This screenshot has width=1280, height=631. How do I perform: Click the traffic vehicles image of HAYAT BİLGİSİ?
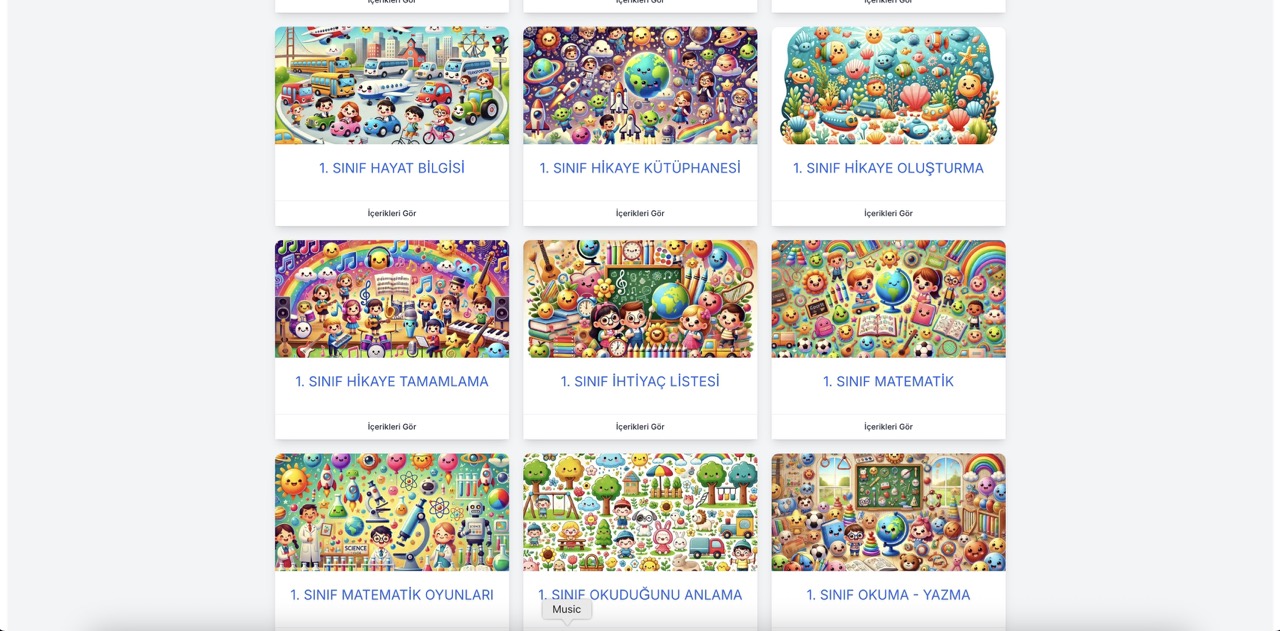coord(392,85)
